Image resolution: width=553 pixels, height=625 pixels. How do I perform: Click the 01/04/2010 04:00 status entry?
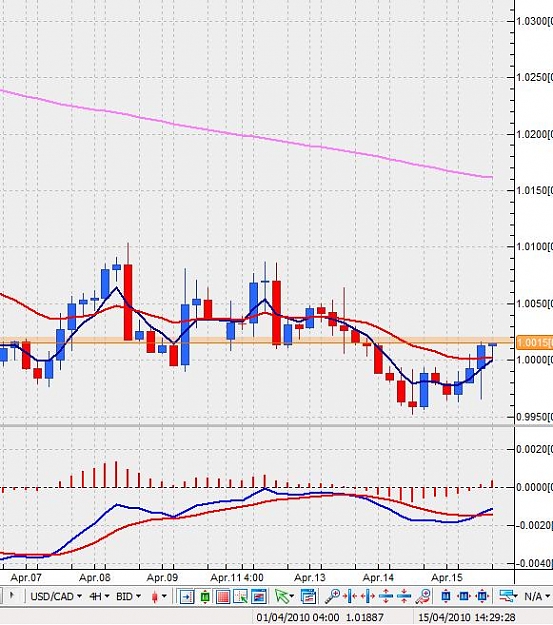pos(297,618)
